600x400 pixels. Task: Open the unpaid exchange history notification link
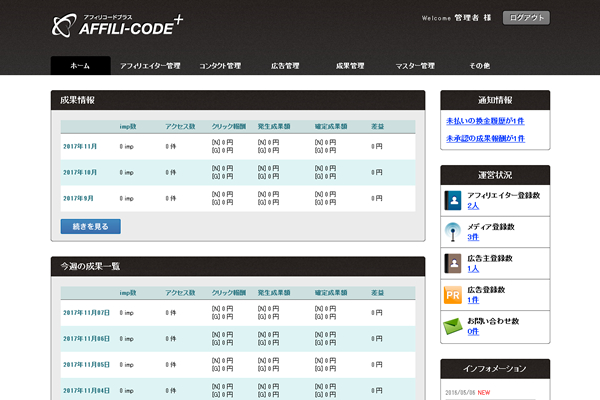[x=485, y=120]
